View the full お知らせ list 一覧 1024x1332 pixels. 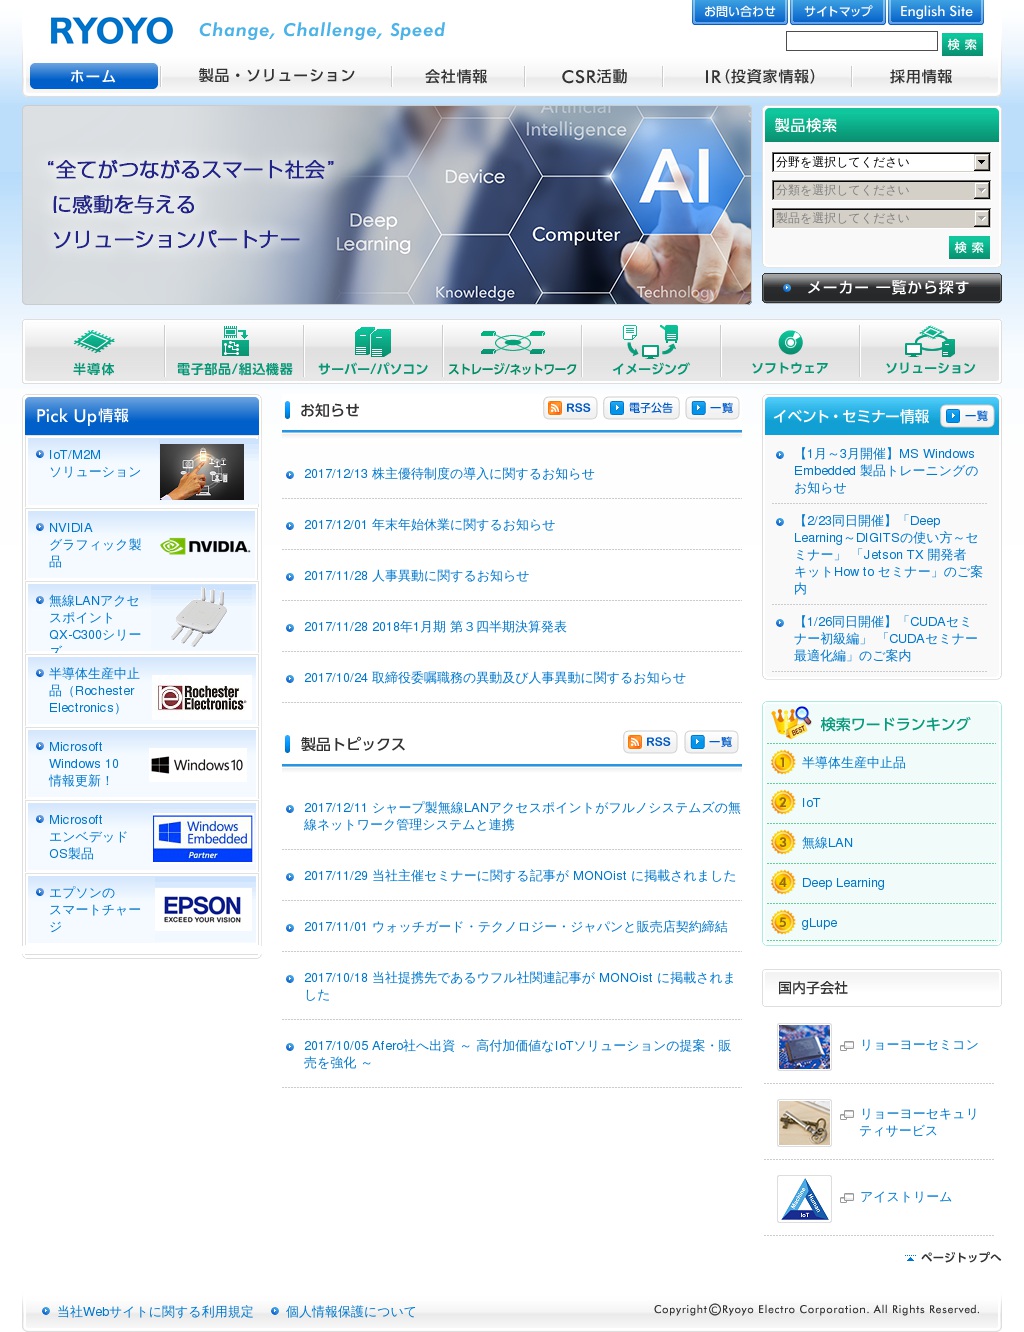coord(712,408)
